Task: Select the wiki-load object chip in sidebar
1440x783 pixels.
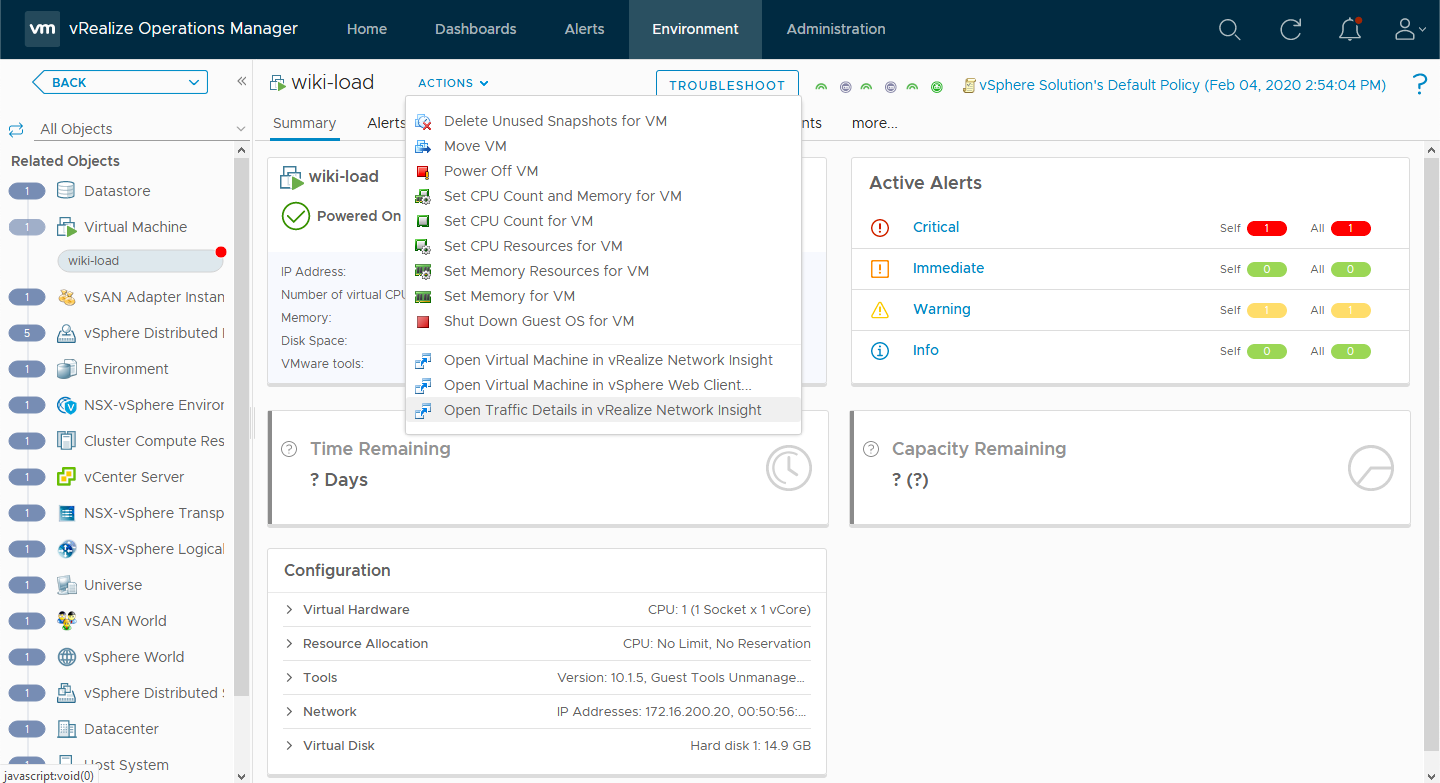Action: tap(140, 261)
